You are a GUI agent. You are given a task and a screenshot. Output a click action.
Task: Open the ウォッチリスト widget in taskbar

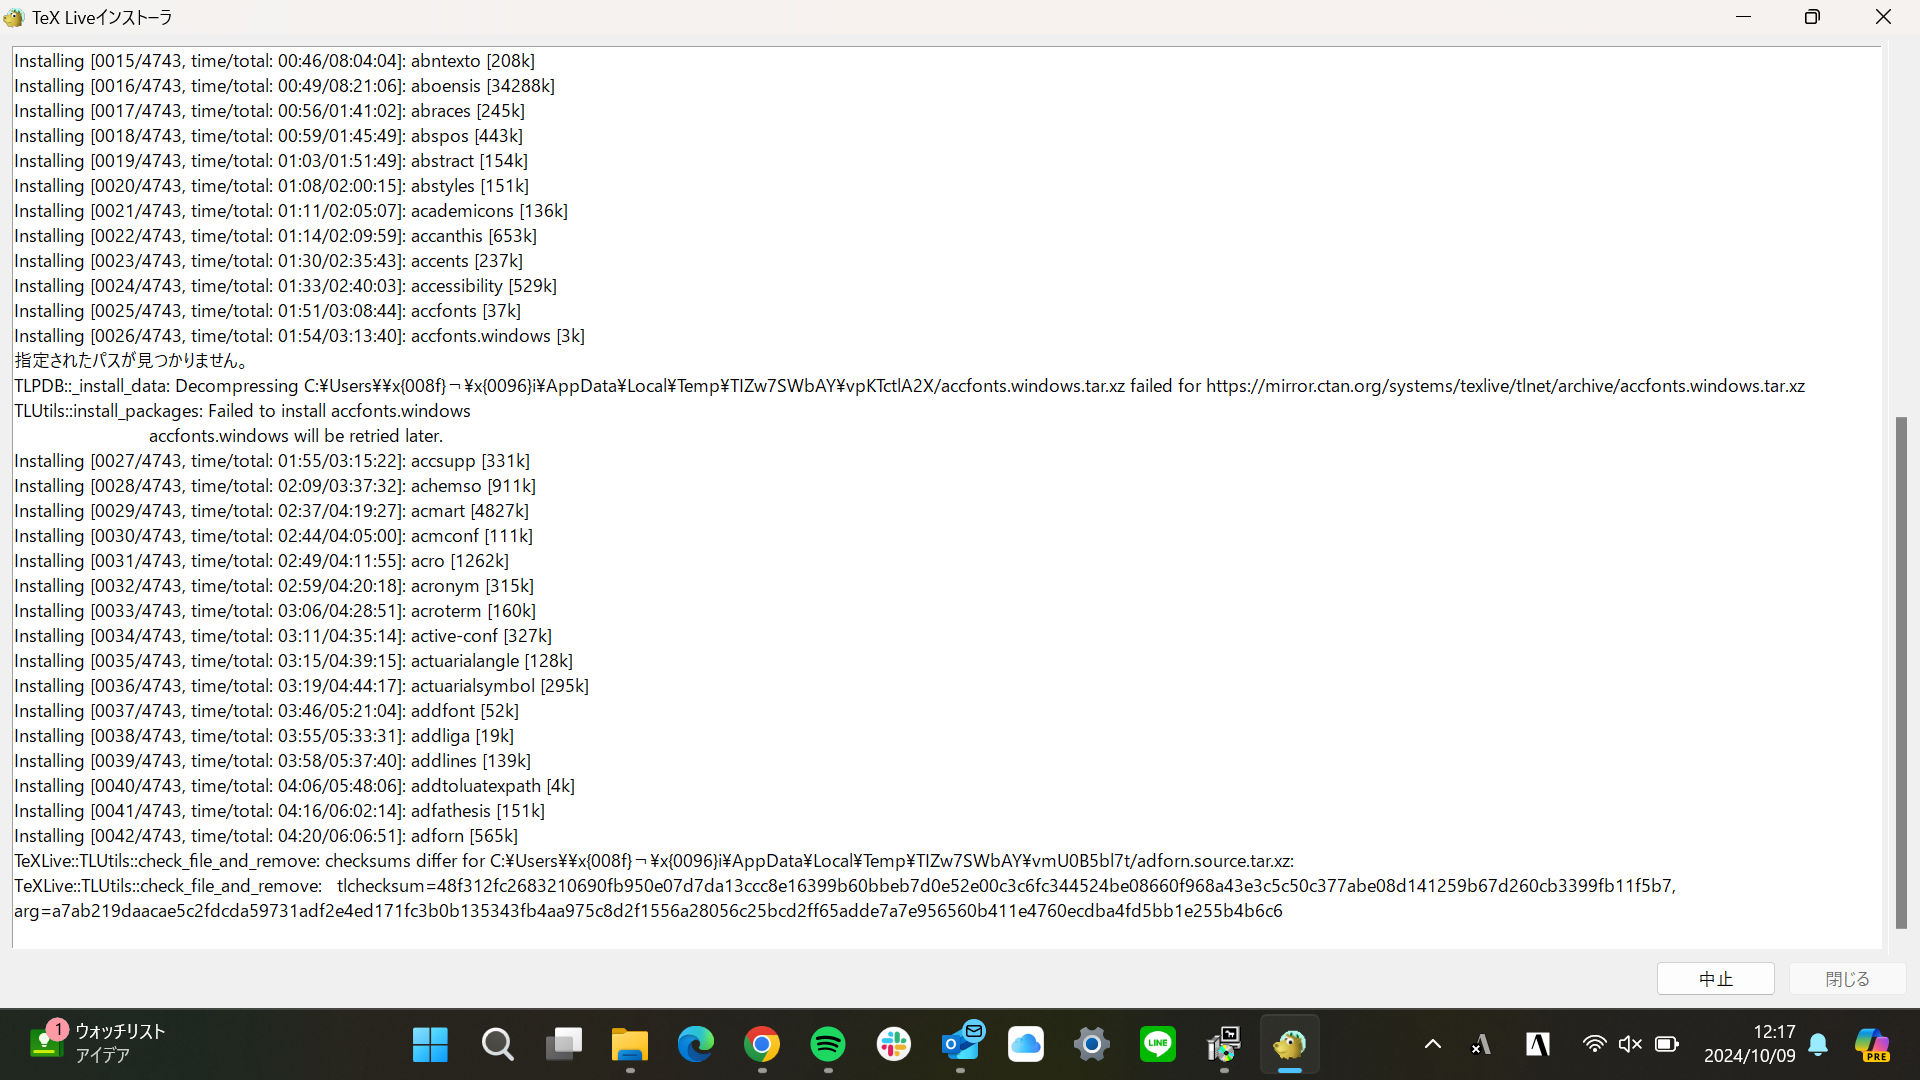(x=97, y=1043)
